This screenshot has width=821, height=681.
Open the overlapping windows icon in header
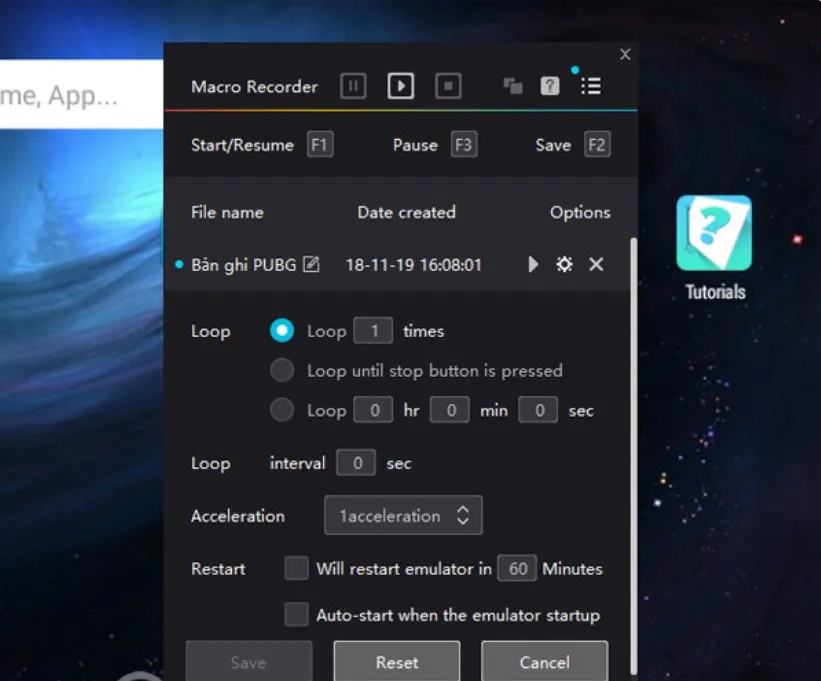(513, 86)
